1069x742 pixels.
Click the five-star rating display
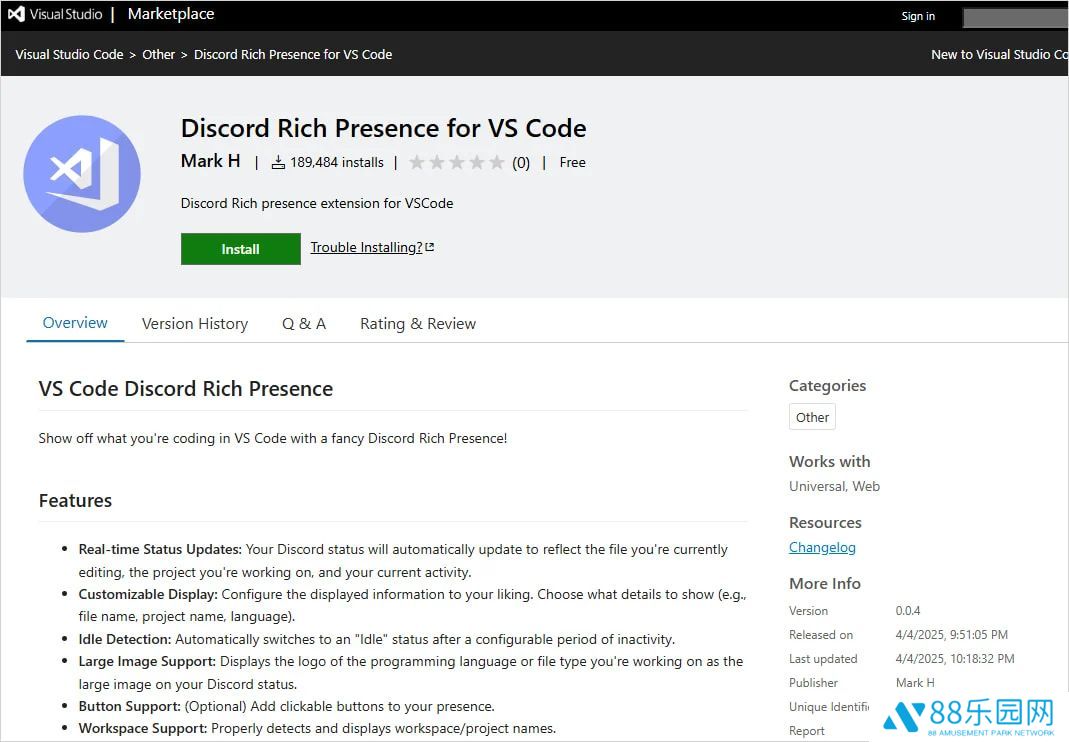pyautogui.click(x=457, y=162)
